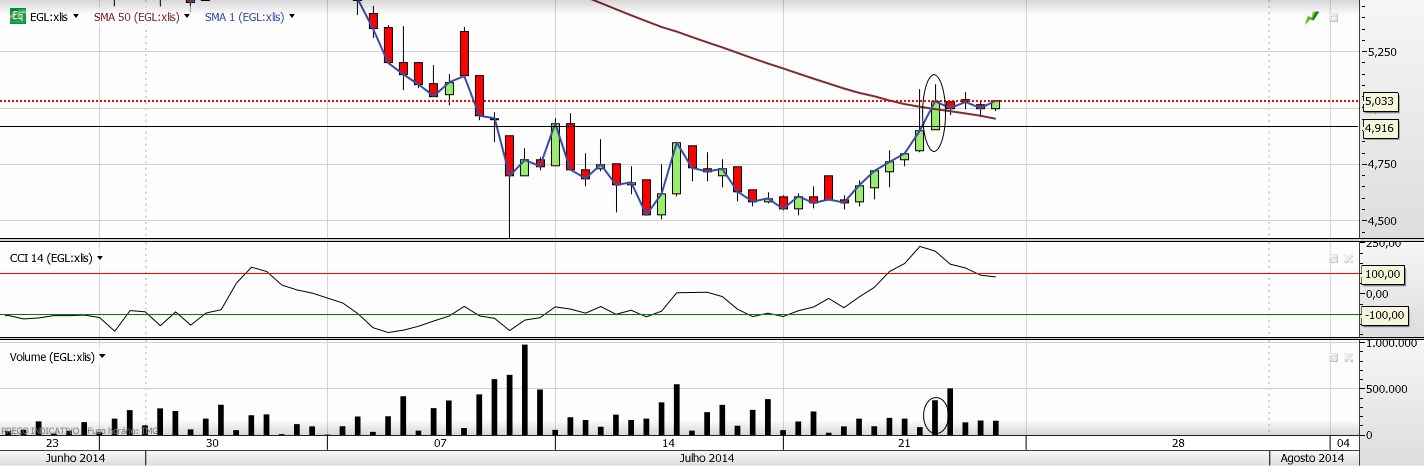Open the SMA 50 (EGL:xlis) indicator dropdown
Screen dimensions: 1424x466
(x=188, y=17)
